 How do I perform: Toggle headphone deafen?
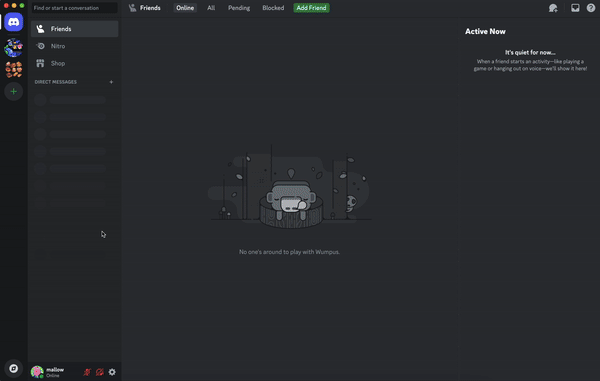coord(99,372)
